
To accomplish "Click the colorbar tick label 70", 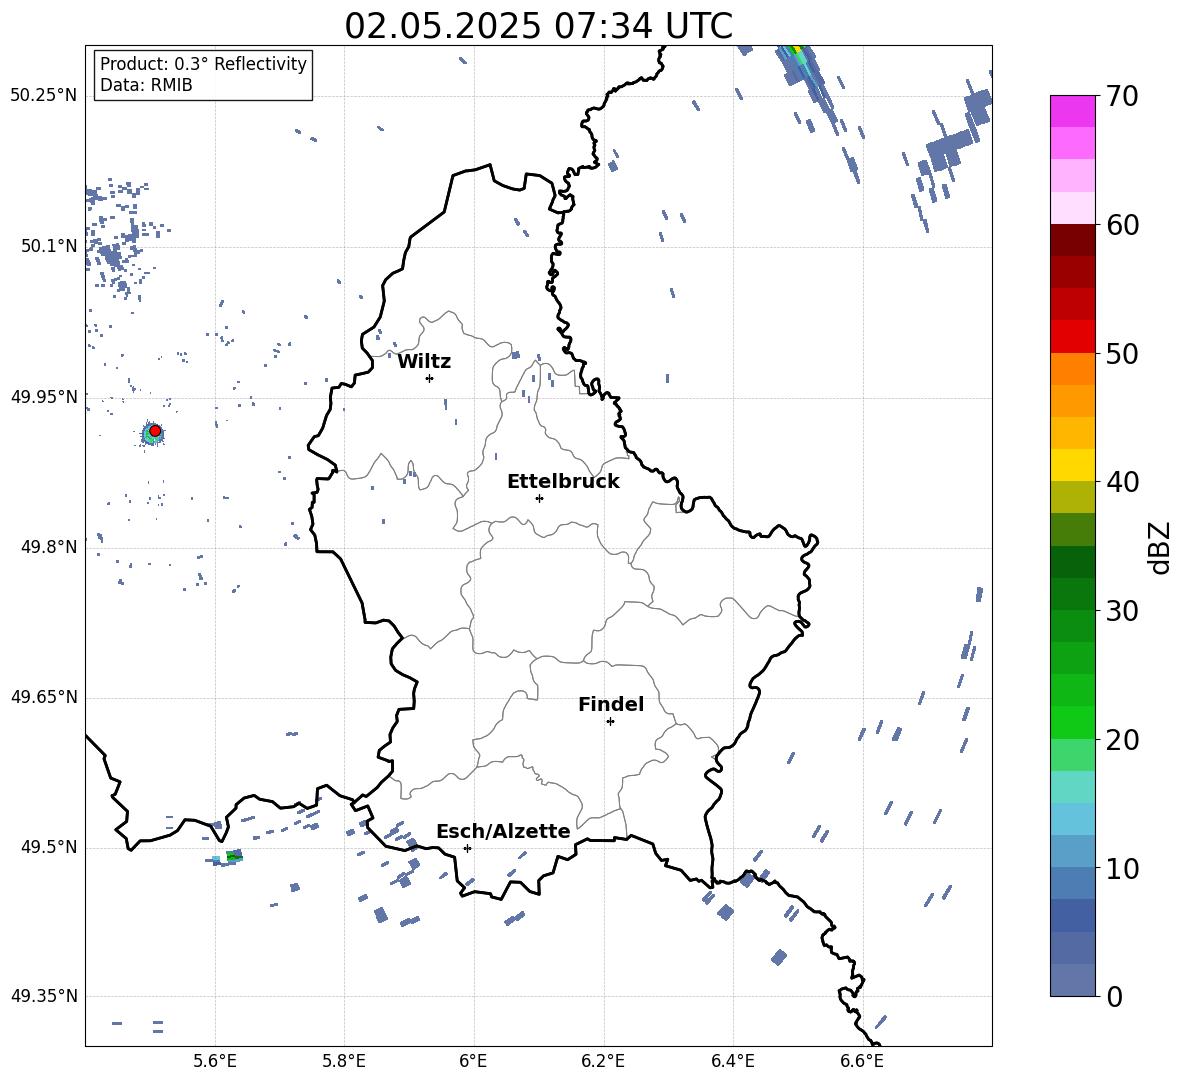I will click(1122, 96).
